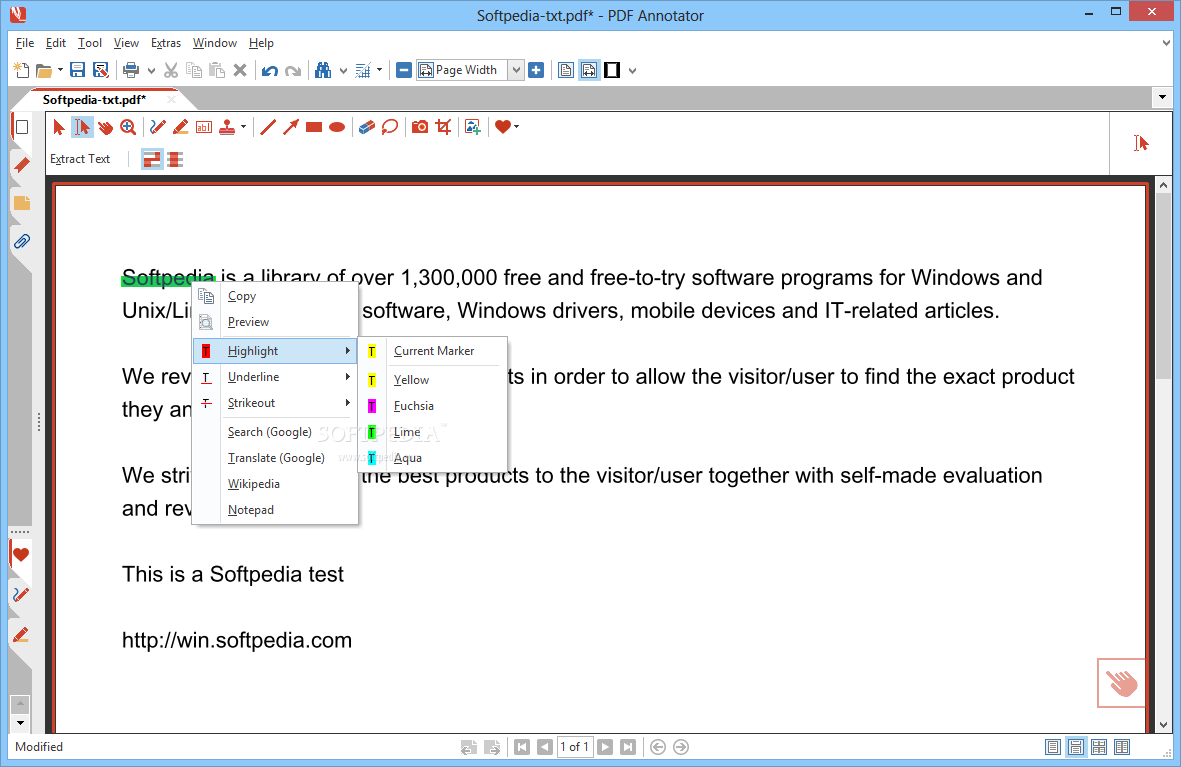Click the paperclip attachments sidebar icon
Viewport: 1181px width, 767px height.
pyautogui.click(x=22, y=241)
